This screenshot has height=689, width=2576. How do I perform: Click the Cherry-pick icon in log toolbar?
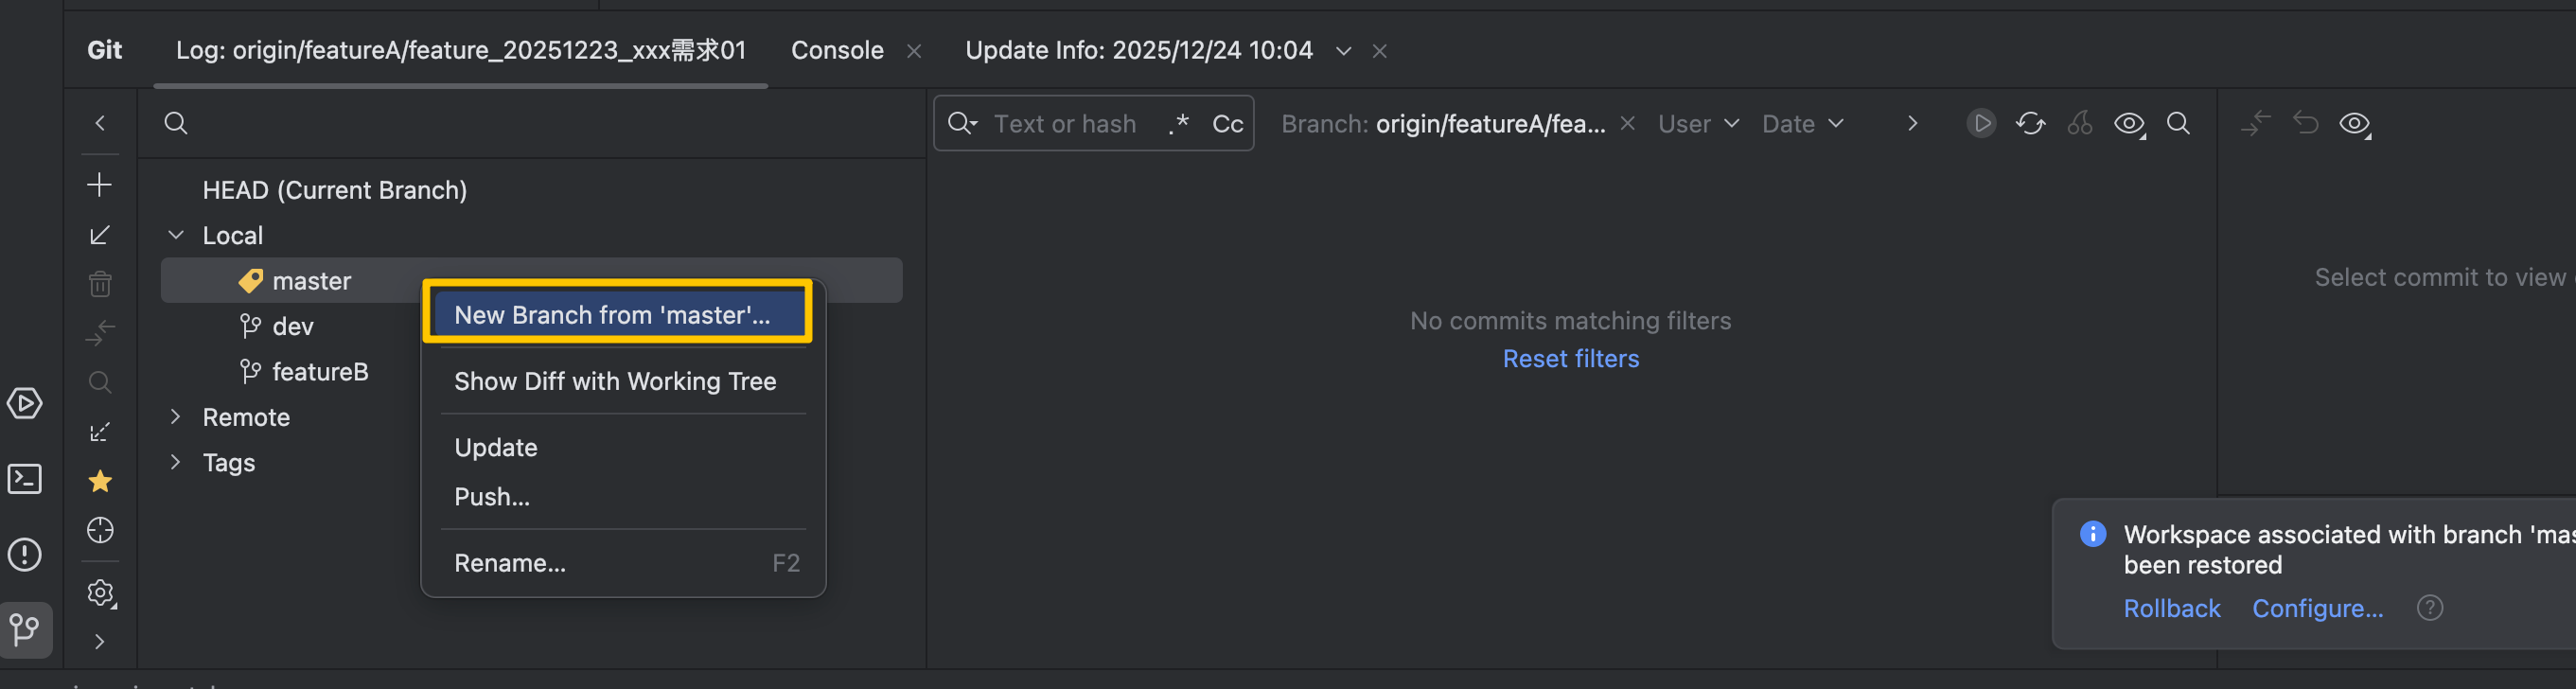[2080, 124]
